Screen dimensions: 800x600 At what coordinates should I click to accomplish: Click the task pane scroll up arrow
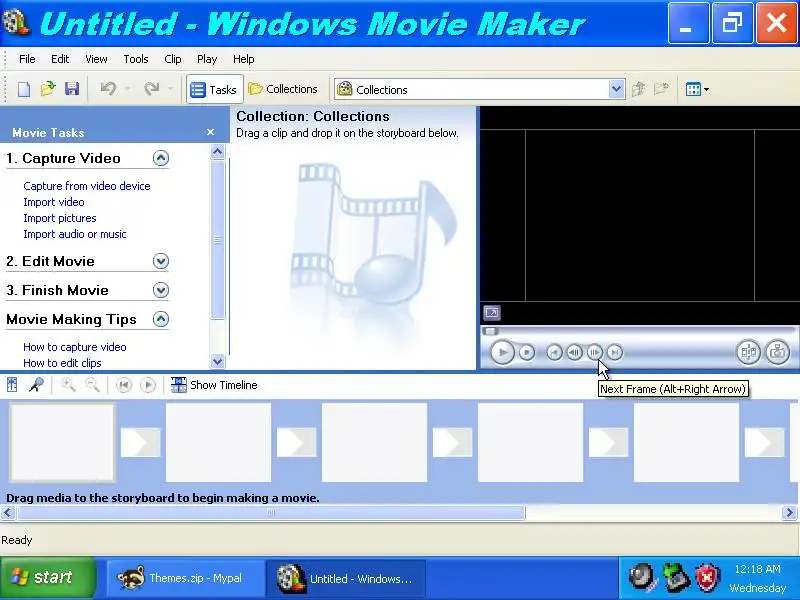point(217,152)
